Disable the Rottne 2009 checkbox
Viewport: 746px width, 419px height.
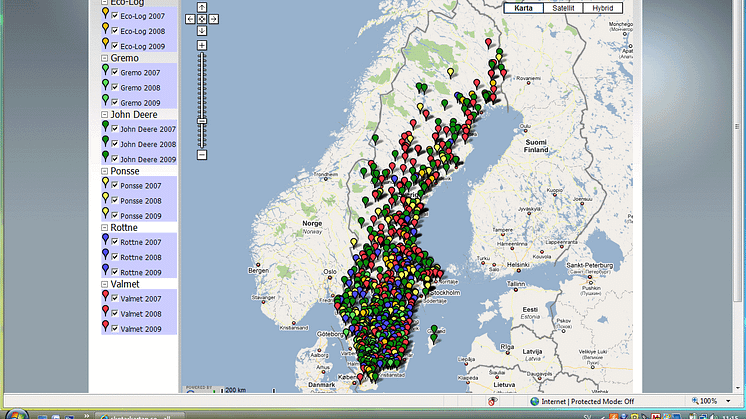pos(115,272)
